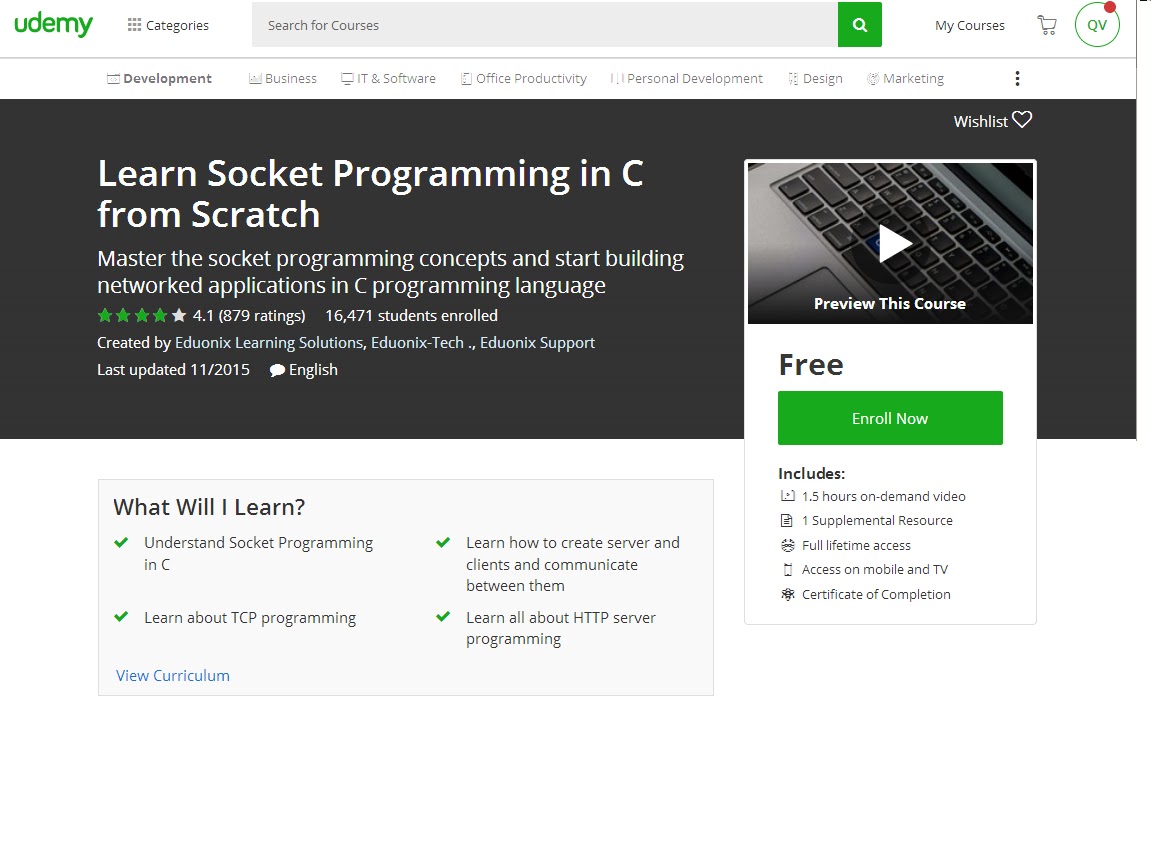
Task: Open the QV profile avatar
Action: point(1097,25)
